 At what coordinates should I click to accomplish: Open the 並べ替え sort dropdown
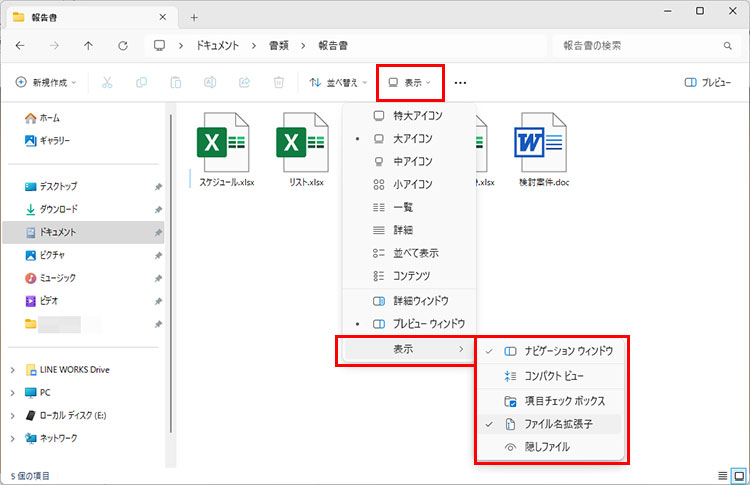pos(338,83)
